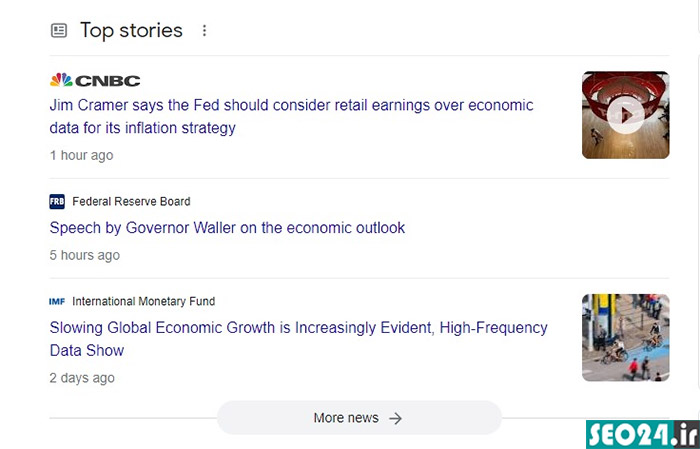This screenshot has height=449, width=700.
Task: Click the SEO24.ir watermark logo
Action: point(643,434)
